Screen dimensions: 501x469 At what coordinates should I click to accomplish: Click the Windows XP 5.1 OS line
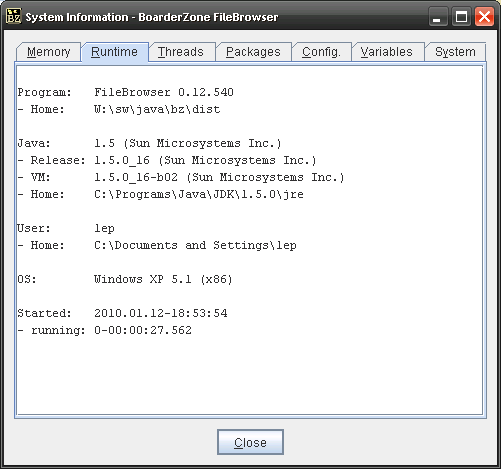click(x=125, y=279)
